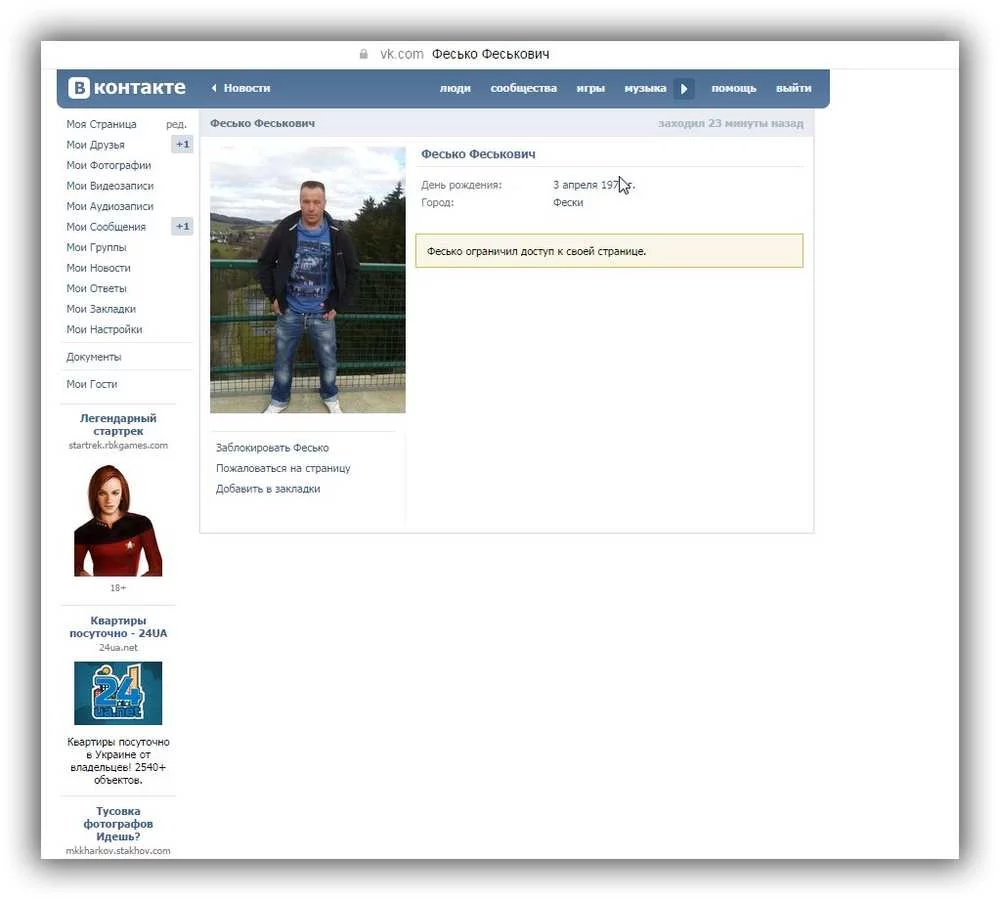Click the profile name heading Фесько Феськович
The height and width of the screenshot is (900, 1000).
(x=478, y=154)
